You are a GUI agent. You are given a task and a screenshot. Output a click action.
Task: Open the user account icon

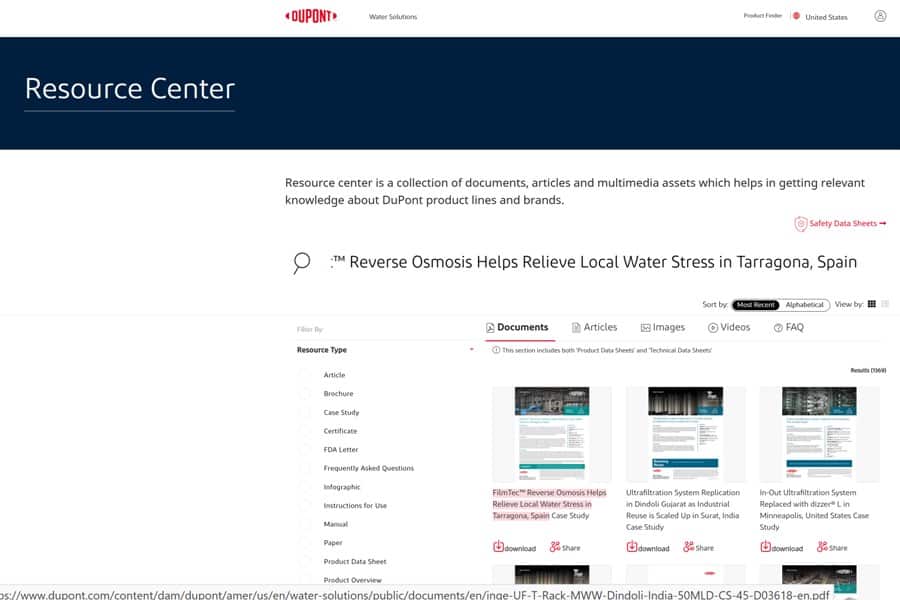click(880, 16)
